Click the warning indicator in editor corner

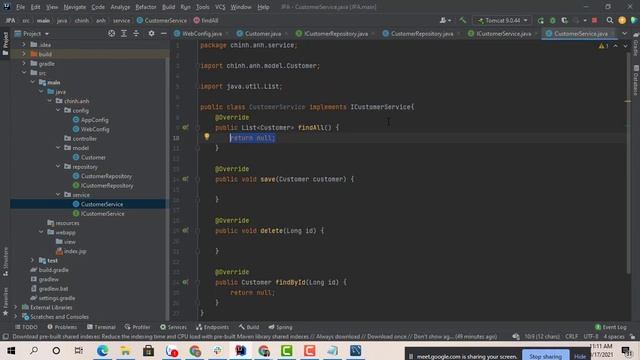pyautogui.click(x=603, y=46)
